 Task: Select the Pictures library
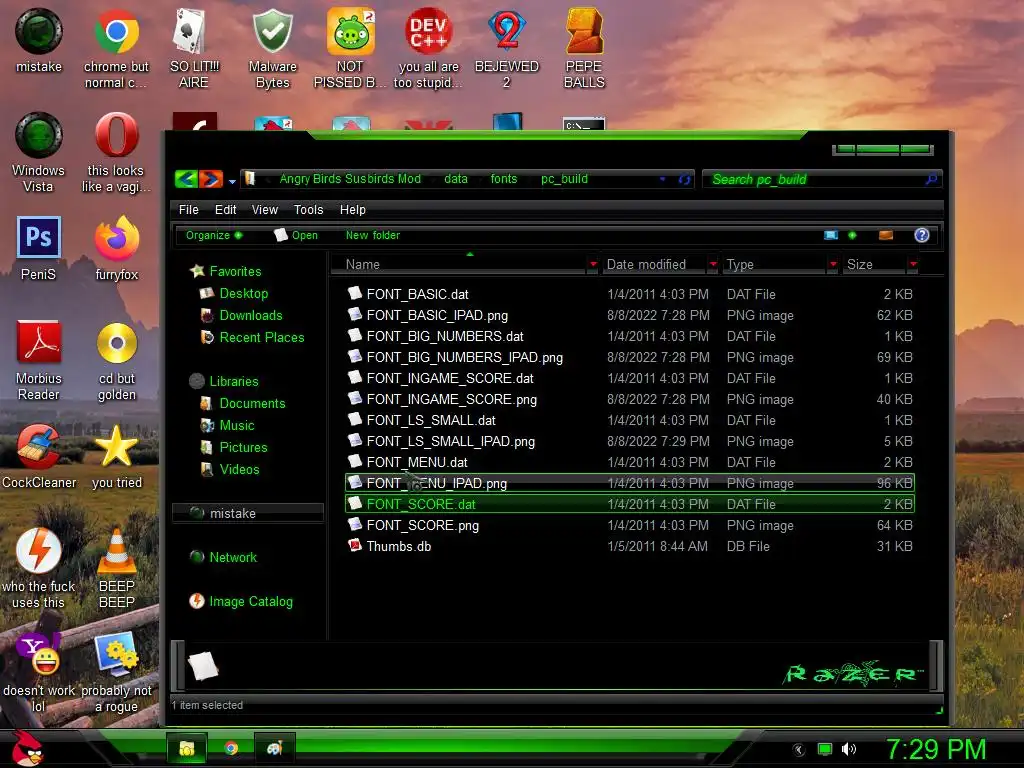(243, 447)
